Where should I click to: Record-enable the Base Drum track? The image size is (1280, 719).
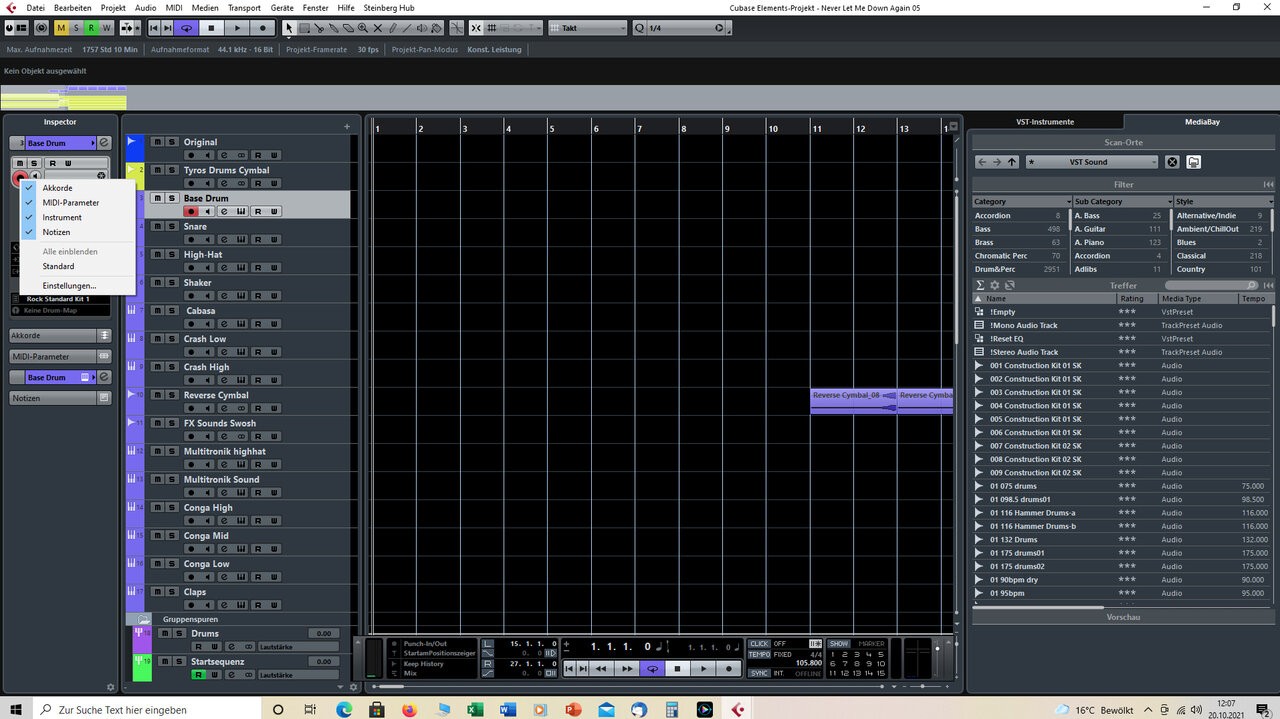pyautogui.click(x=191, y=211)
